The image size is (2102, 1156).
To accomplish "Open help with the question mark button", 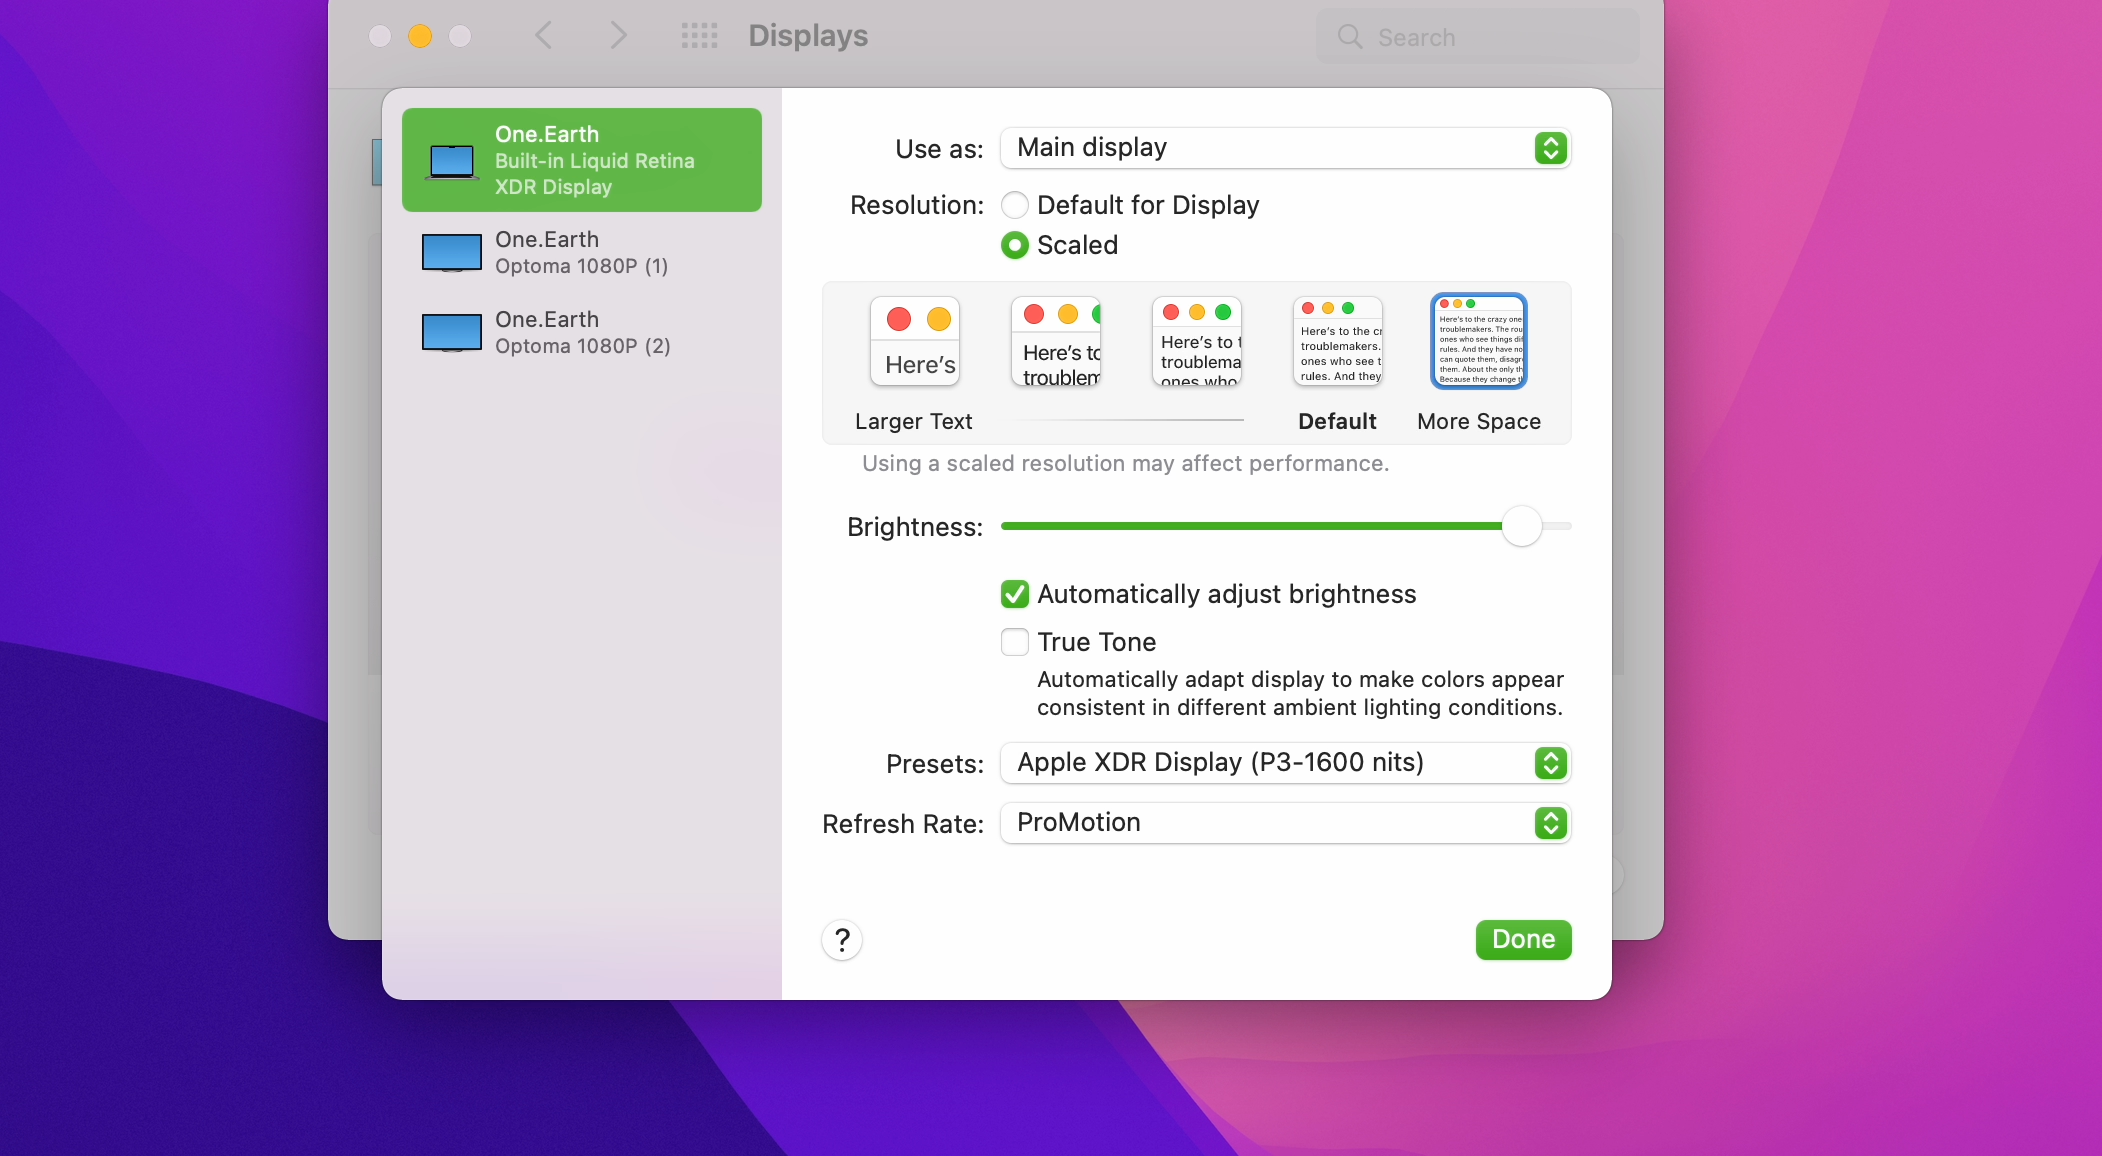I will (x=842, y=940).
